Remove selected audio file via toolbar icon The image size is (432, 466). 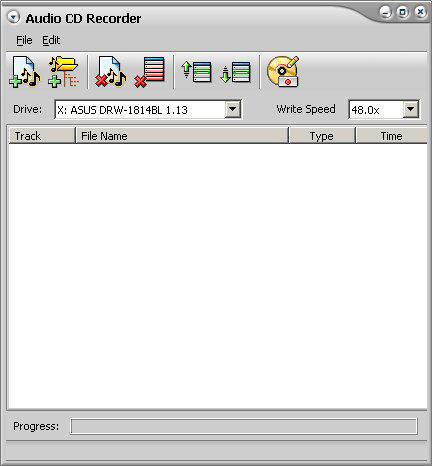(111, 72)
